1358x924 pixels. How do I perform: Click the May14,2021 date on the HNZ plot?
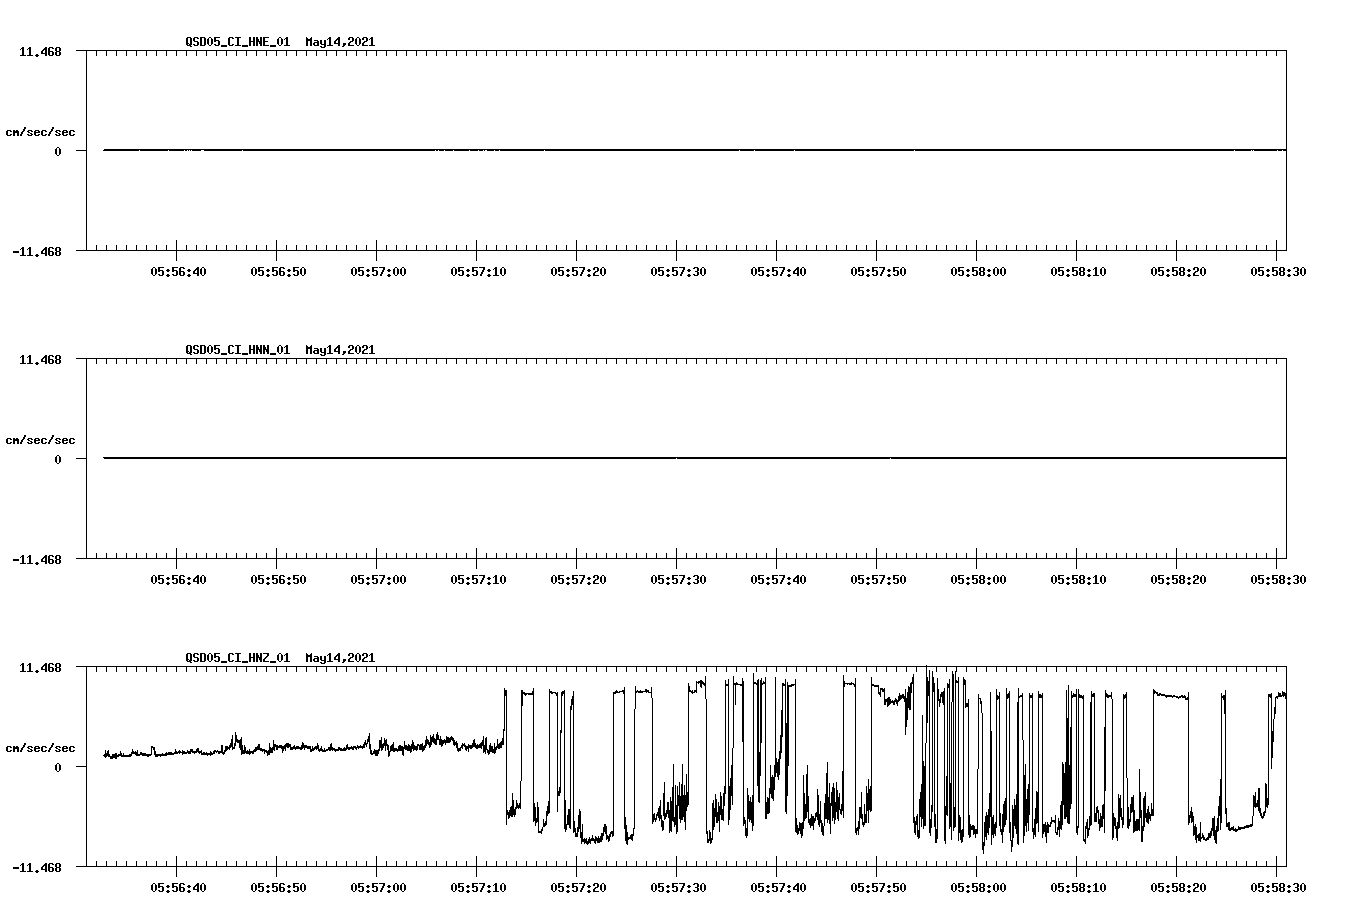click(x=340, y=658)
